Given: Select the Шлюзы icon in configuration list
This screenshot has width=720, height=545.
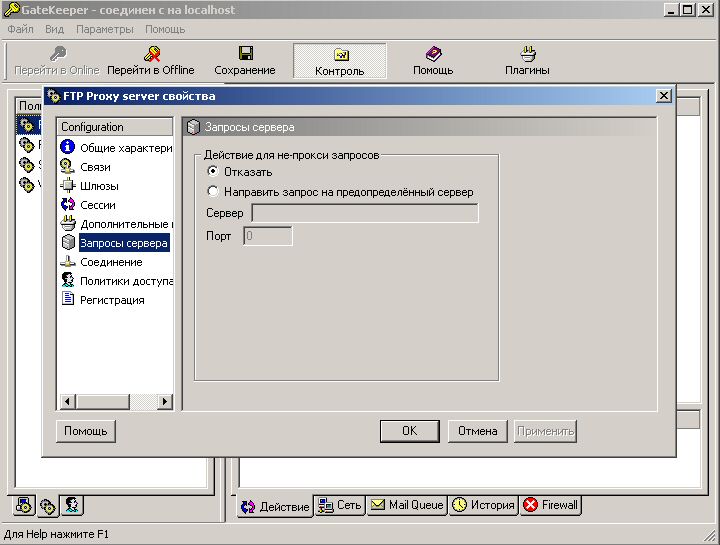Looking at the screenshot, I should coord(68,185).
